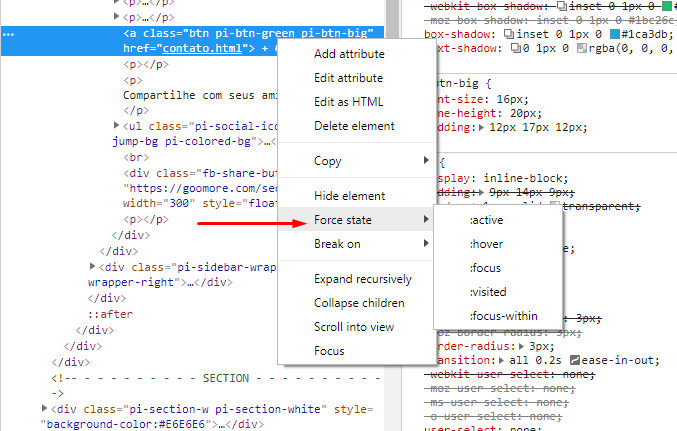677x431 pixels.
Task: Click the 'https://goomore.com/se' URL attribute
Action: pyautogui.click(x=202, y=188)
